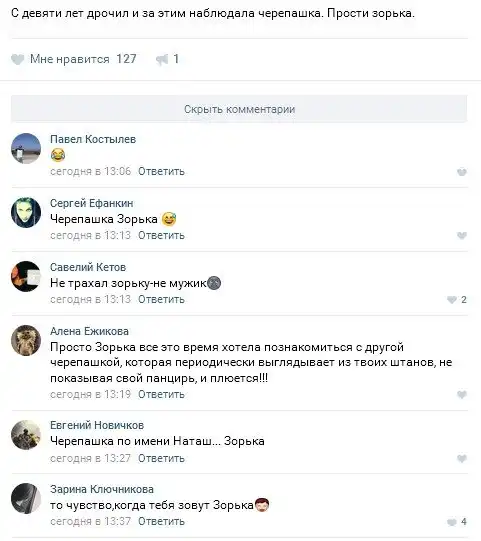481x541 pixels.
Task: Open timestamp сегодня в 13:06 link
Action: 91,171
